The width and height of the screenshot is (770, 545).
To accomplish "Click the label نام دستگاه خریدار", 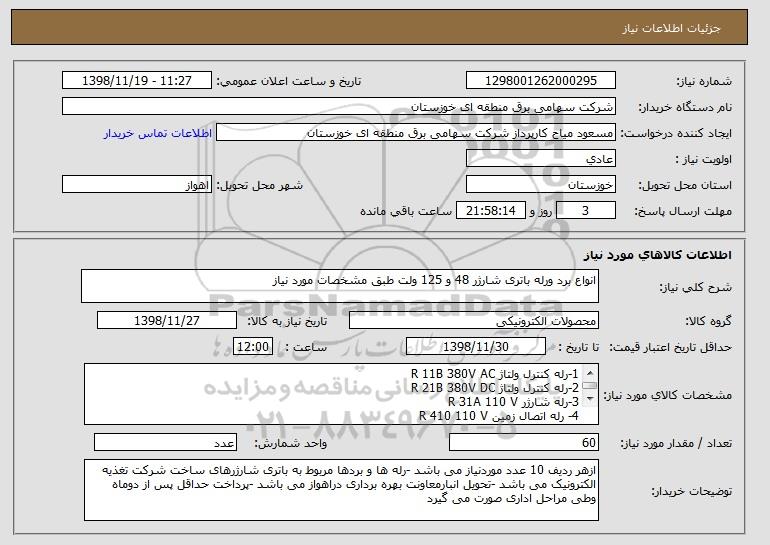I will point(685,107).
